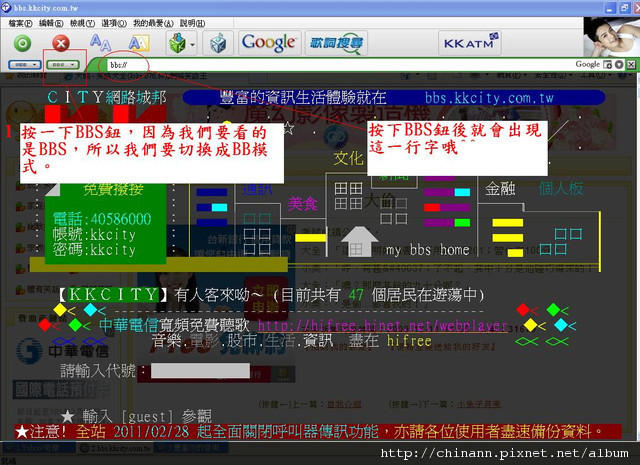Click the red 注意 notice bar about 2011/02/28

[x=318, y=432]
